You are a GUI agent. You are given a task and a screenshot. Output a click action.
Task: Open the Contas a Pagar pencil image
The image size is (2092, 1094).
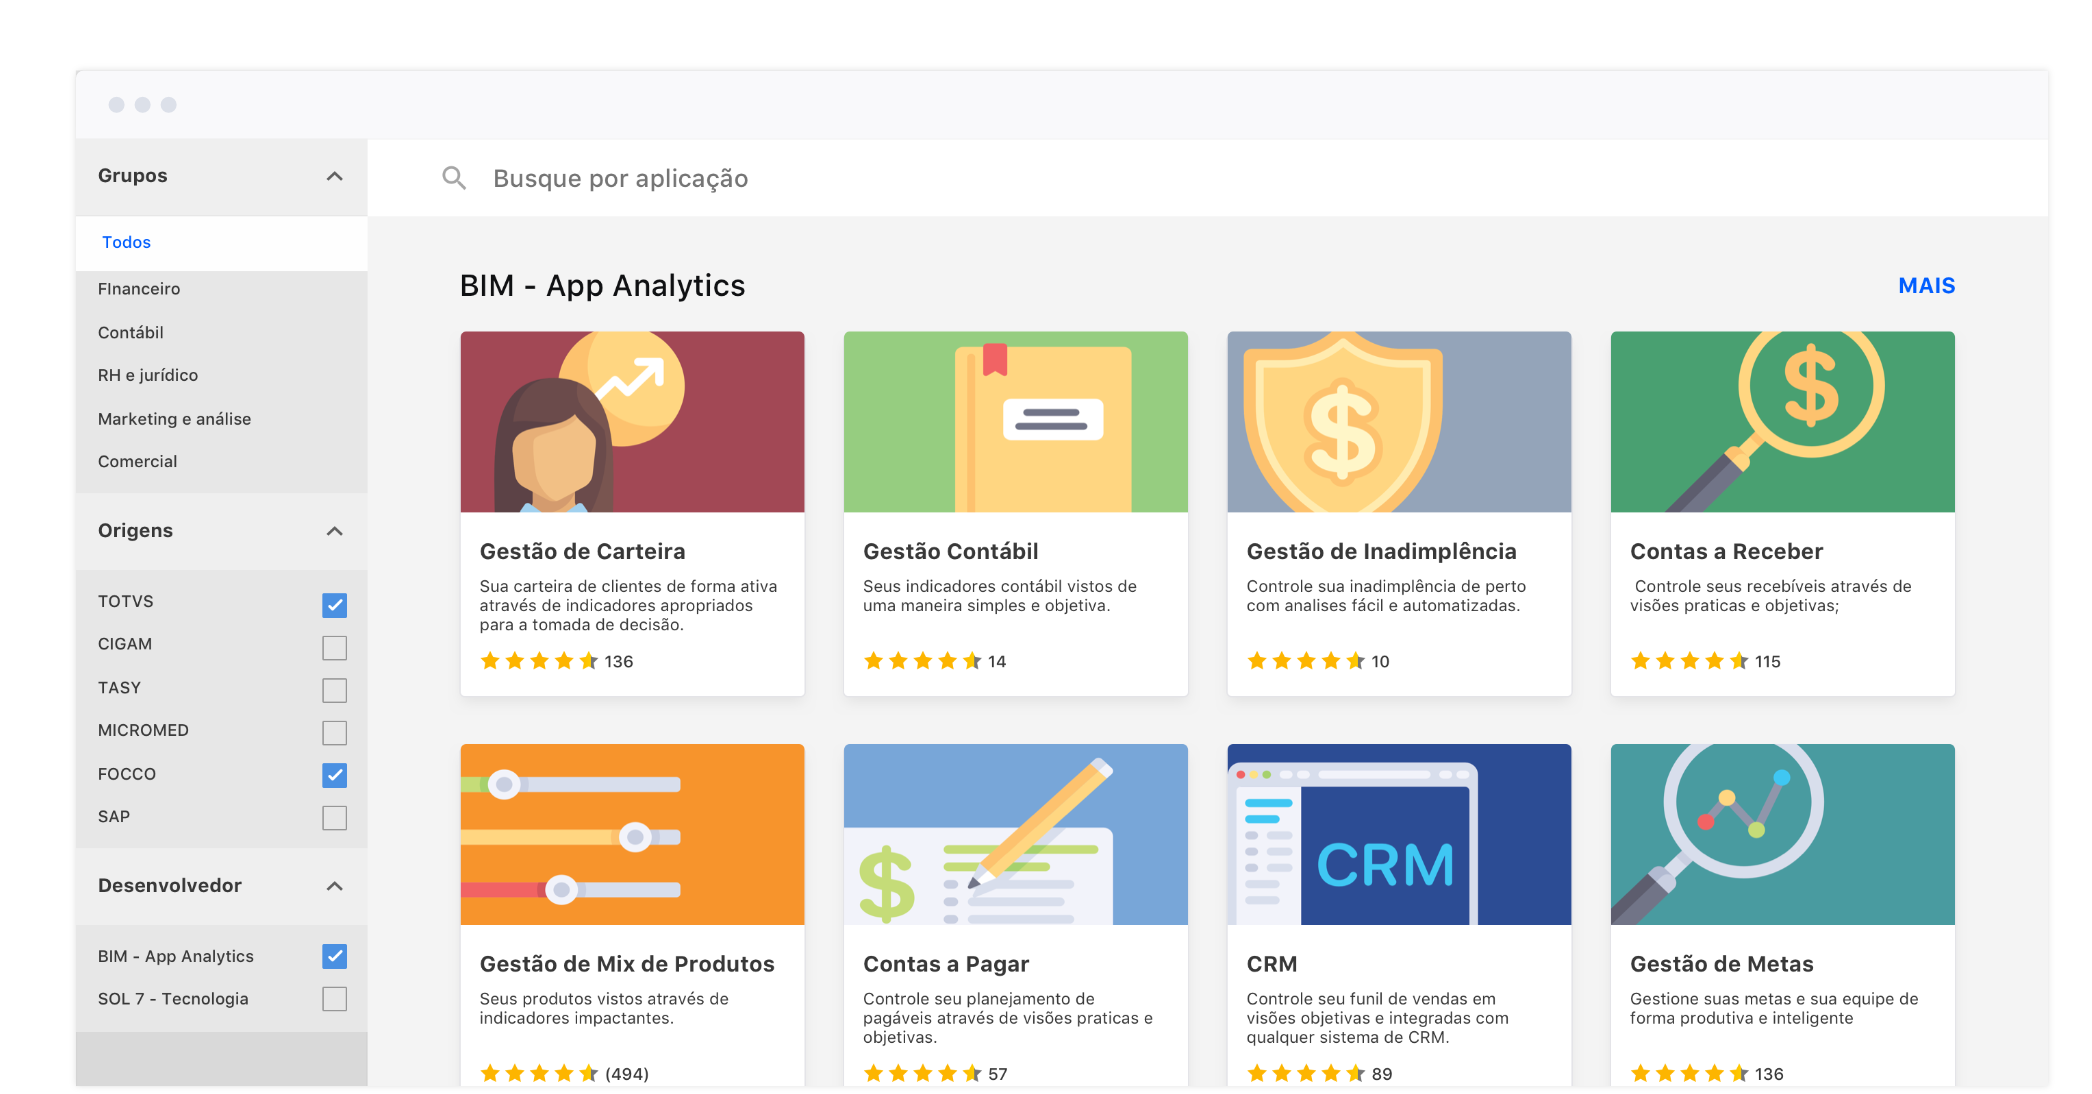1016,834
